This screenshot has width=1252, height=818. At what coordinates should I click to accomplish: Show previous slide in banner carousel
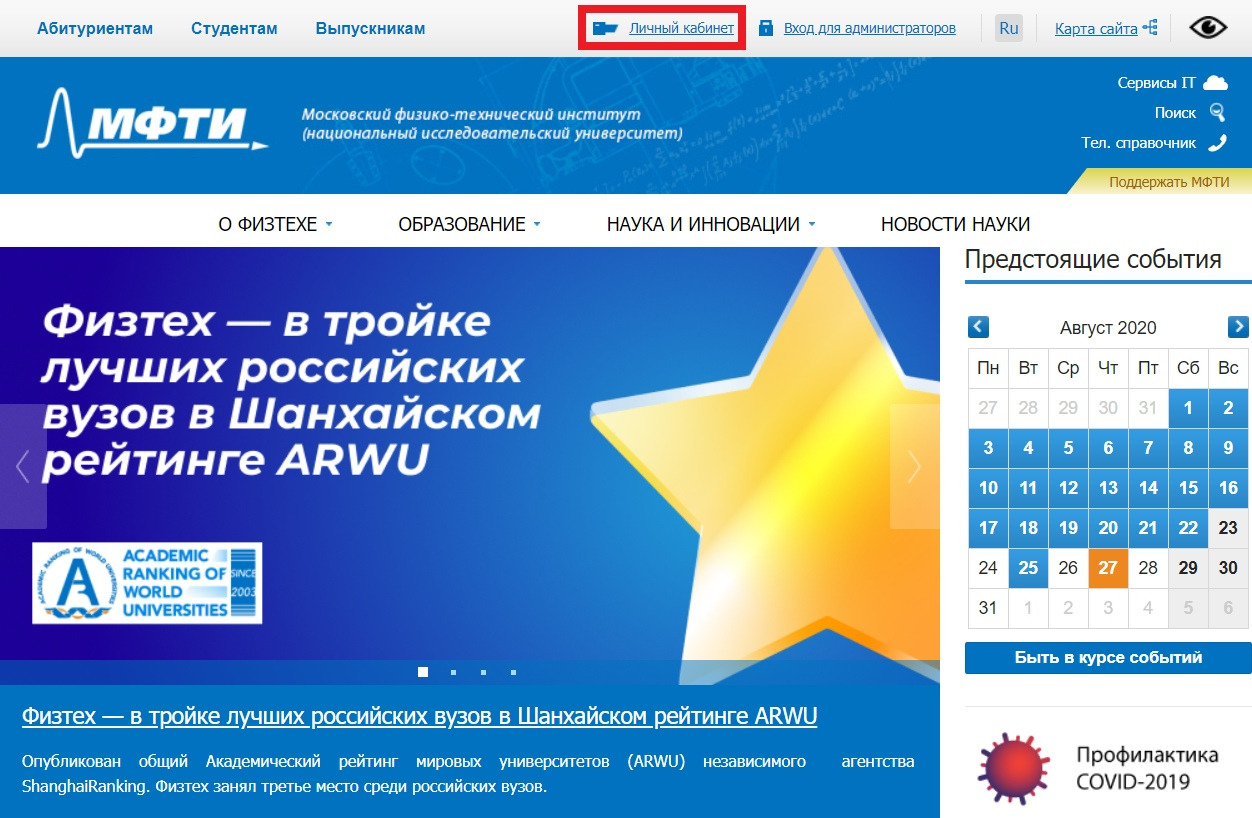[x=23, y=466]
